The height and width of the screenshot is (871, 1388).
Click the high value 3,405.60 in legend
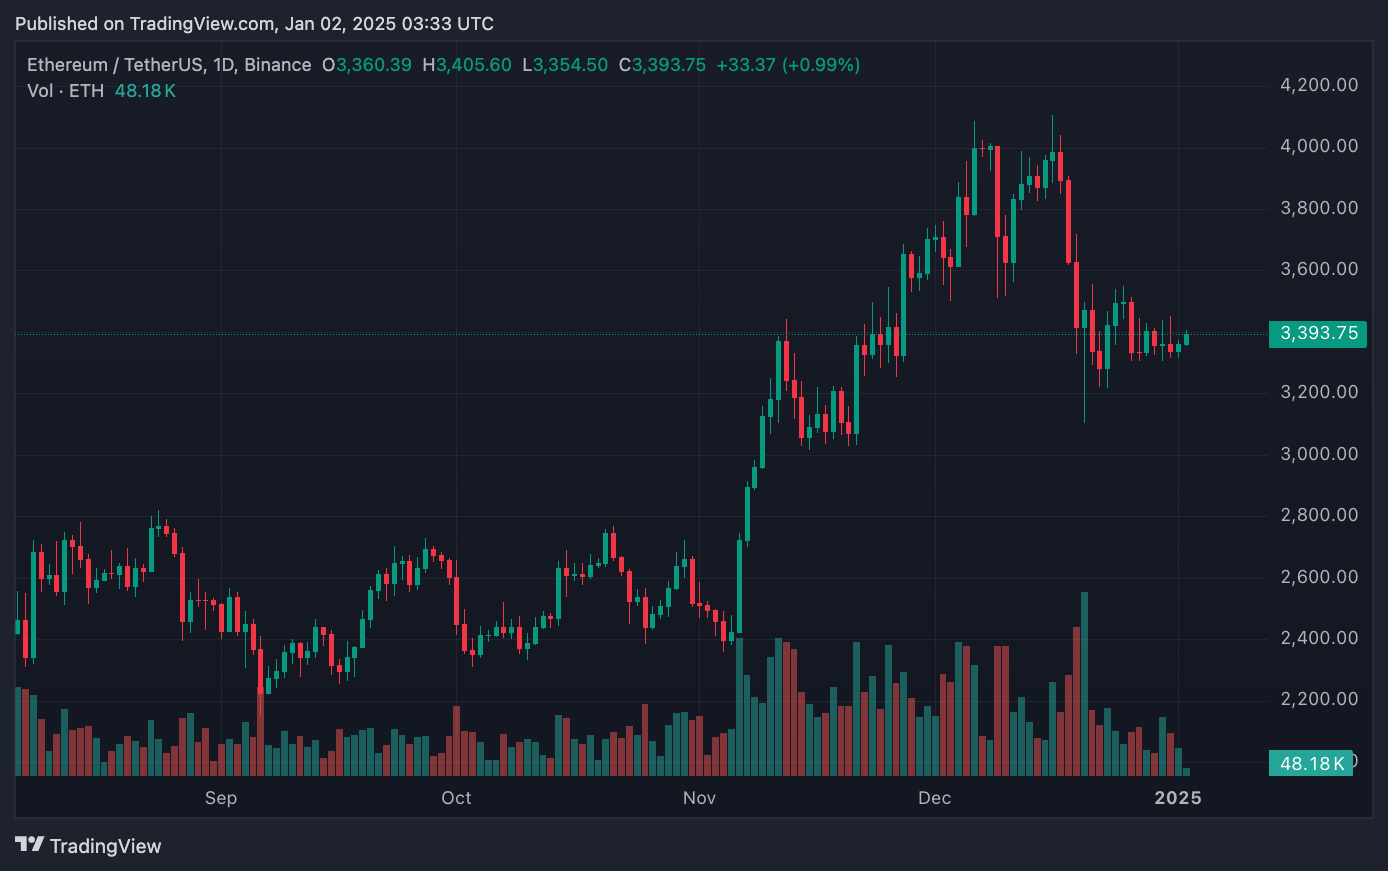[473, 65]
